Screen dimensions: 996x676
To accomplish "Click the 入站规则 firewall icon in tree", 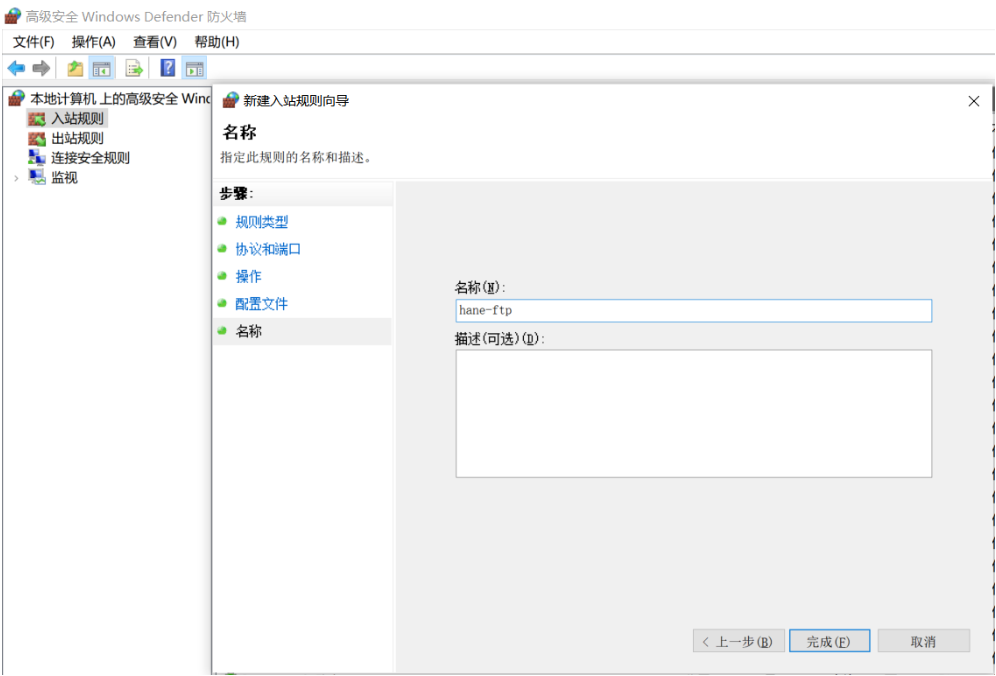I will (37, 119).
